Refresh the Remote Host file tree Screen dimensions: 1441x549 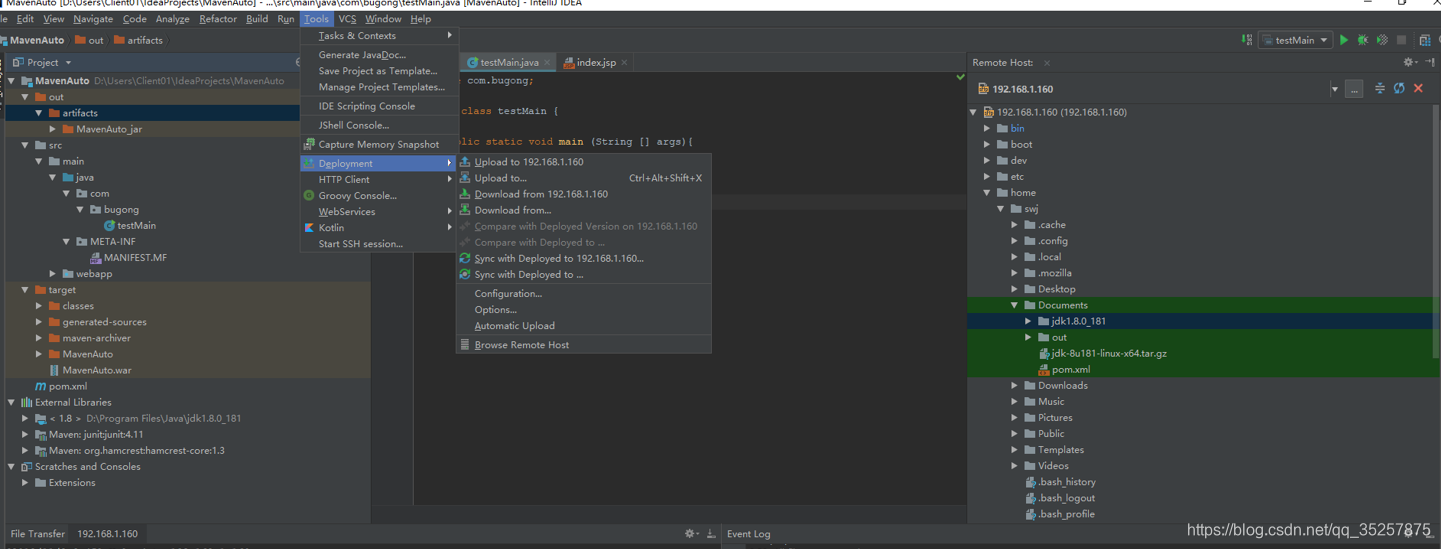[x=1399, y=88]
